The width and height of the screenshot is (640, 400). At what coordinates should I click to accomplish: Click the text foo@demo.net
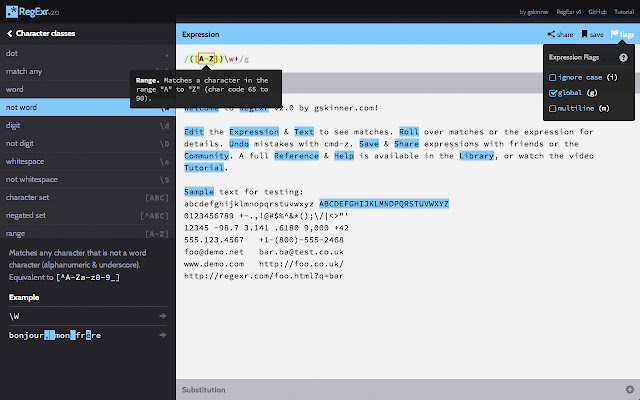tap(214, 252)
